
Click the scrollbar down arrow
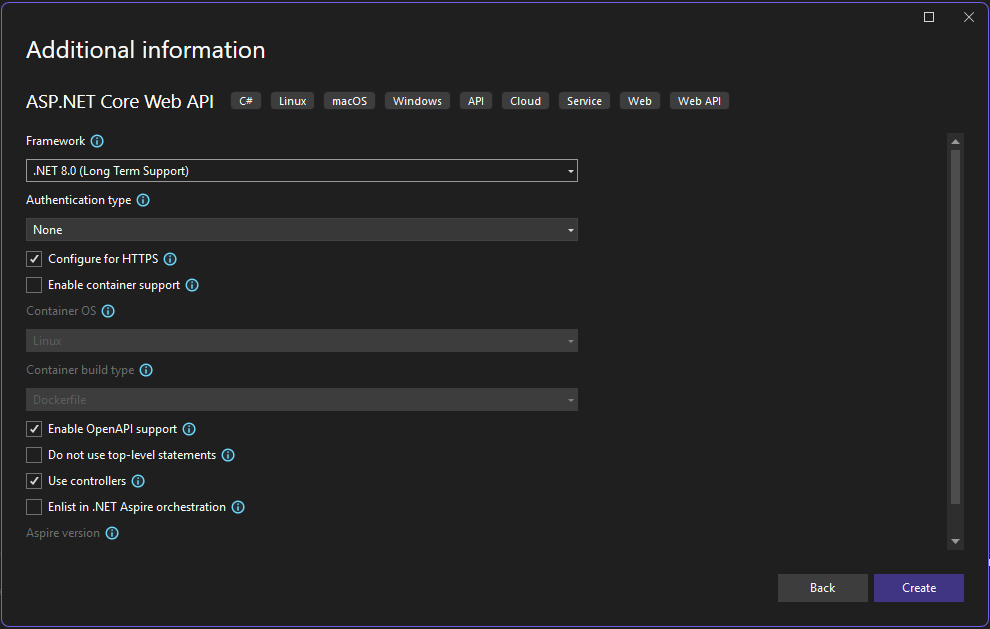955,541
